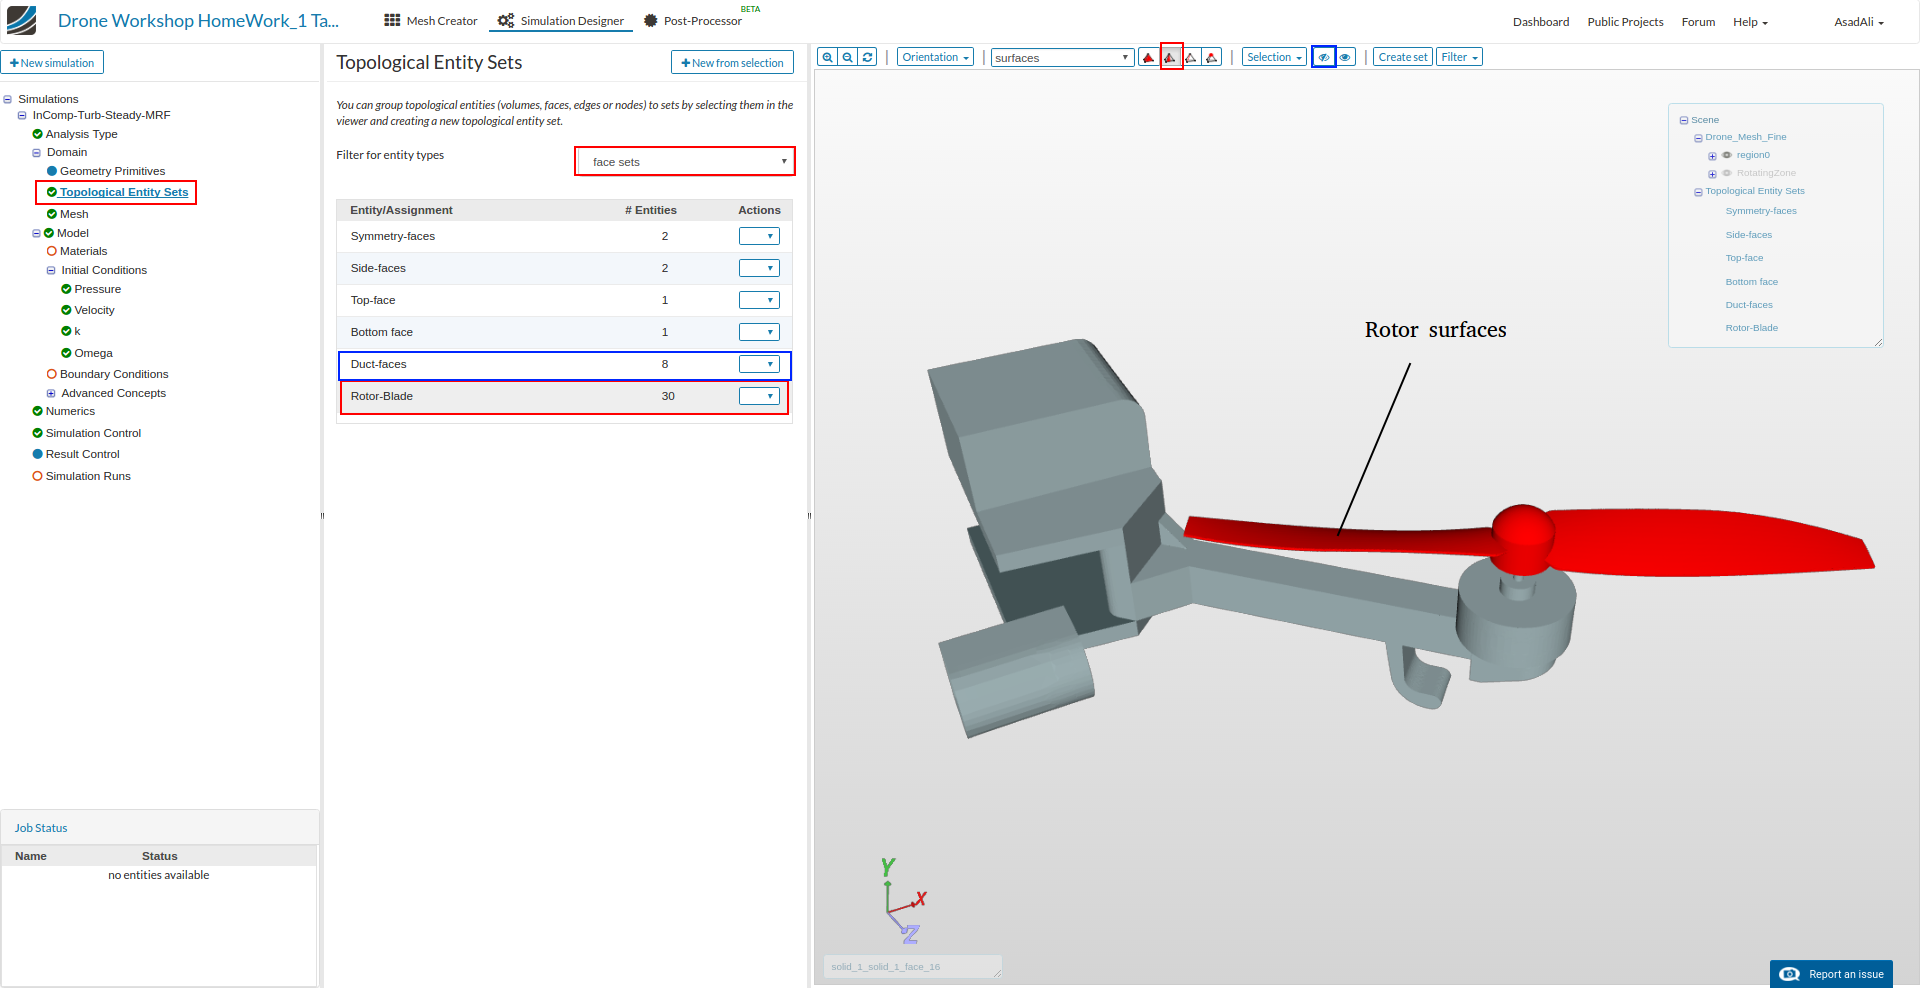1920x988 pixels.
Task: Collapse Drone_Mesh_Fine node in viewer tree
Action: [1698, 138]
